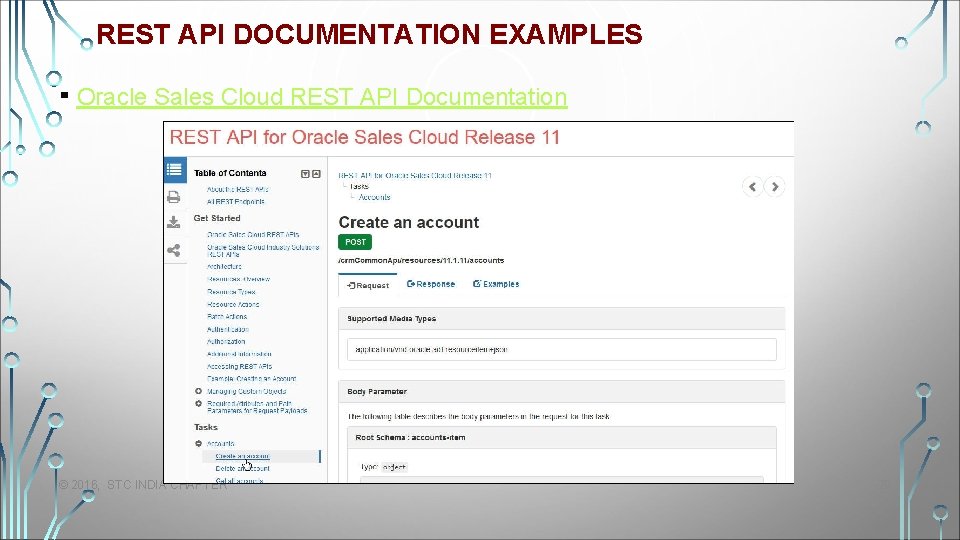Expand all Table of Contents entries
This screenshot has width=960, height=540.
point(305,174)
